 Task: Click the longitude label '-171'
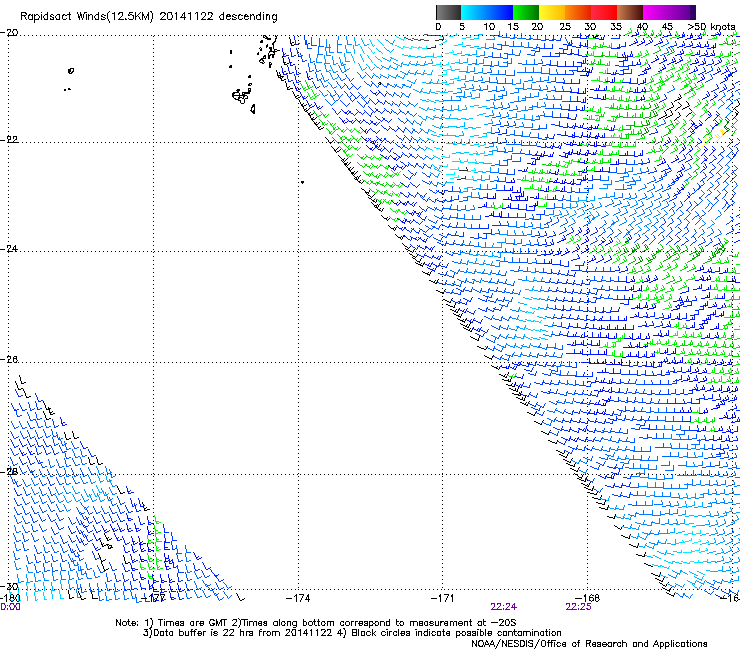(x=443, y=598)
